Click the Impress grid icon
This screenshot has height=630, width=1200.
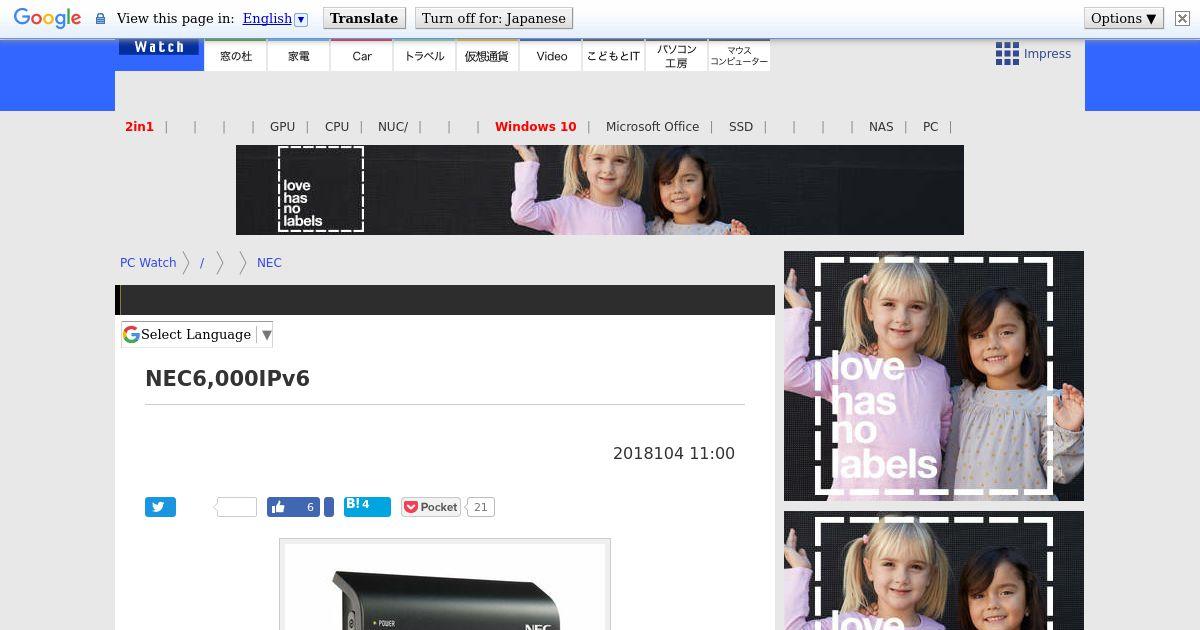[1007, 54]
